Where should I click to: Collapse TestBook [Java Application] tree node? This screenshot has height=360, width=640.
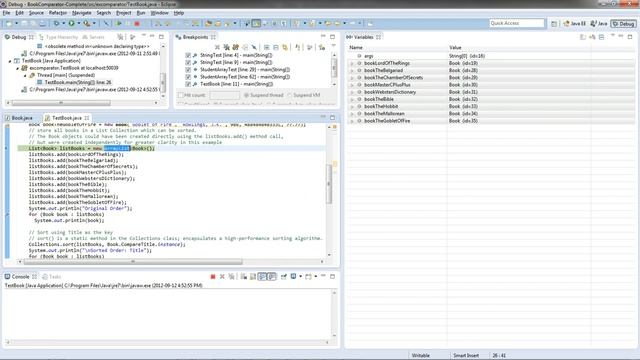10,61
